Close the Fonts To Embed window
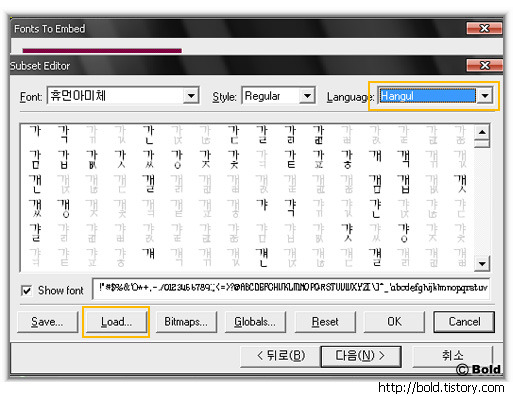The height and width of the screenshot is (396, 513). point(484,28)
